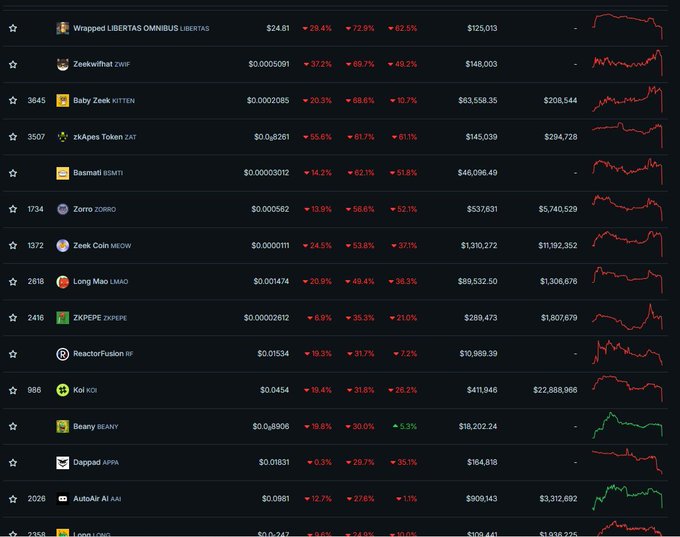Open the Dappad logo icon
Viewport: 680px width, 537px height.
(62, 462)
